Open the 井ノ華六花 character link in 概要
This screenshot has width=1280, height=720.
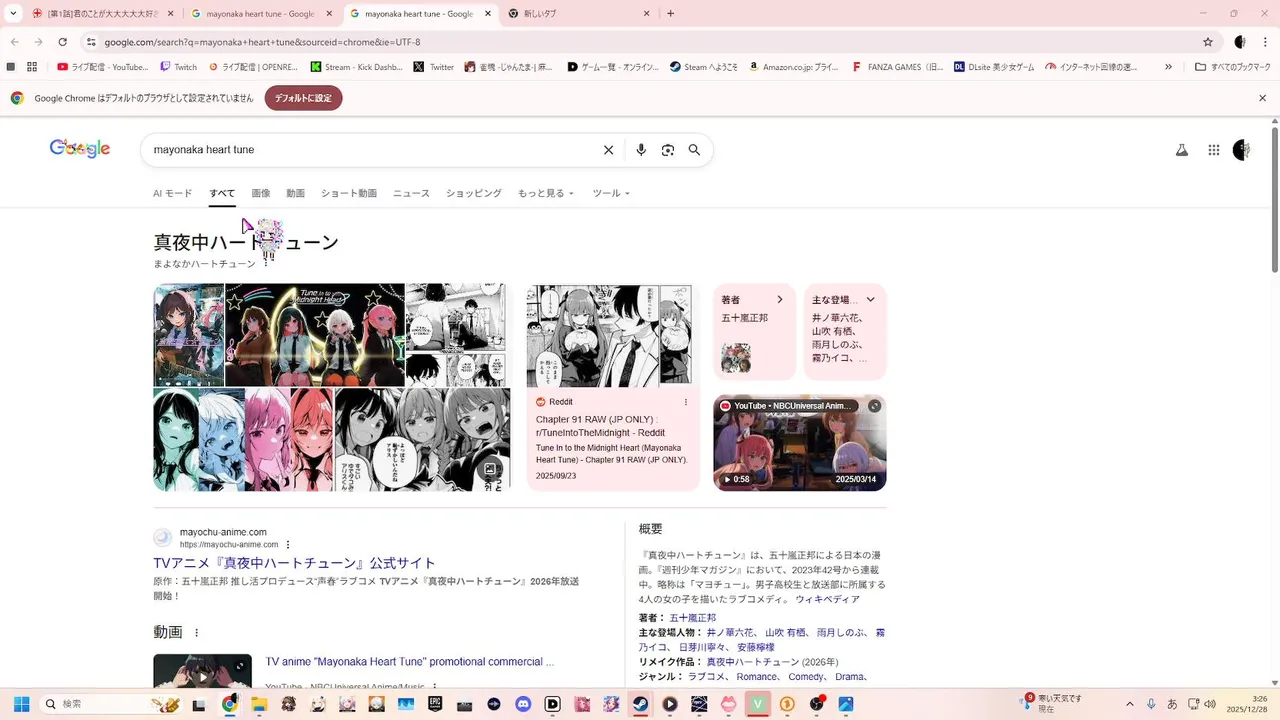coord(731,633)
